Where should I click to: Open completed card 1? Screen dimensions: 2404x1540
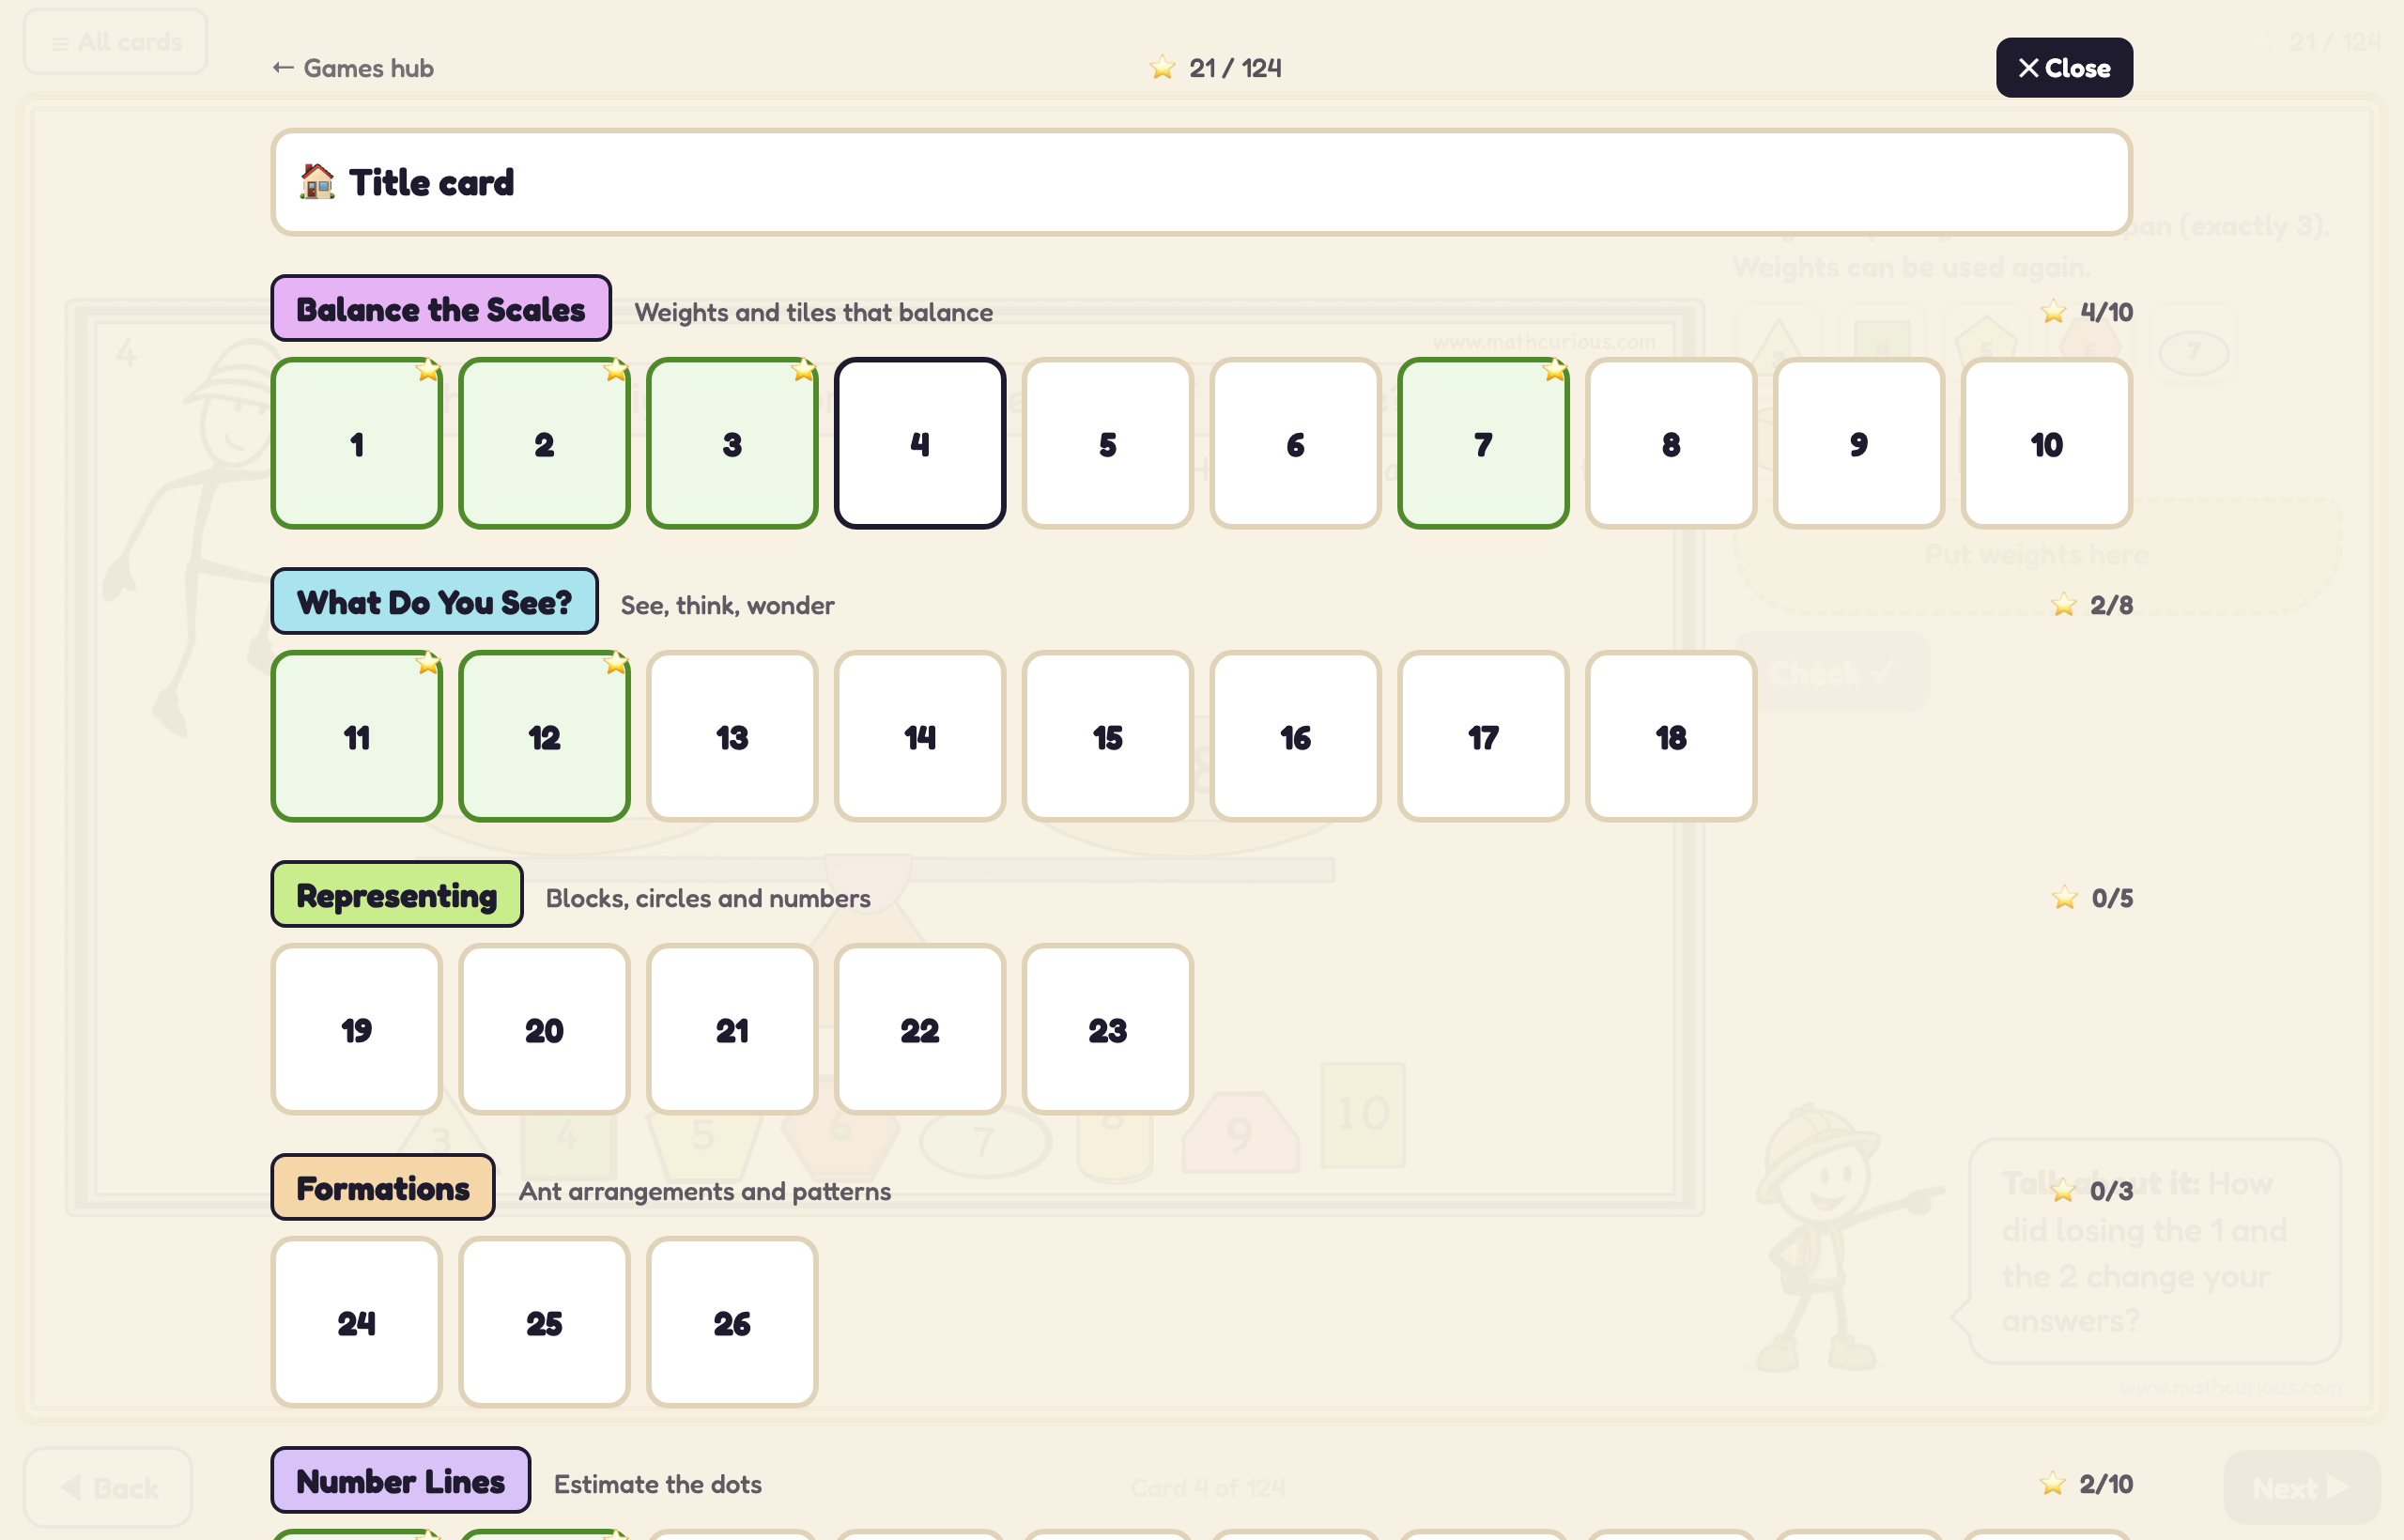click(x=357, y=444)
